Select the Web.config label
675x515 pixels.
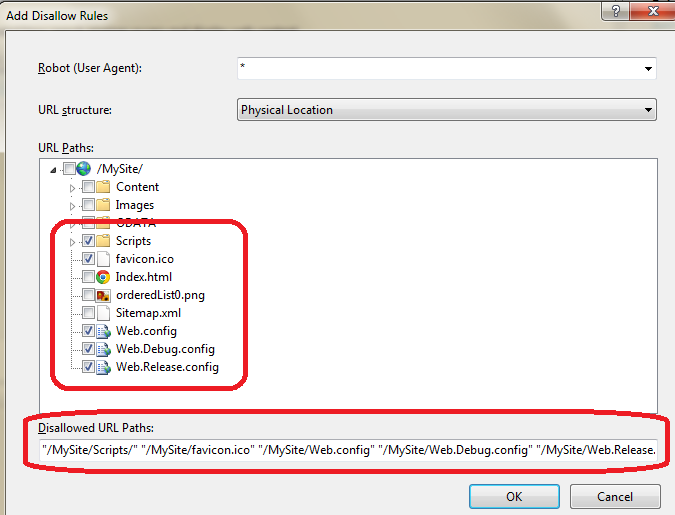tap(146, 331)
